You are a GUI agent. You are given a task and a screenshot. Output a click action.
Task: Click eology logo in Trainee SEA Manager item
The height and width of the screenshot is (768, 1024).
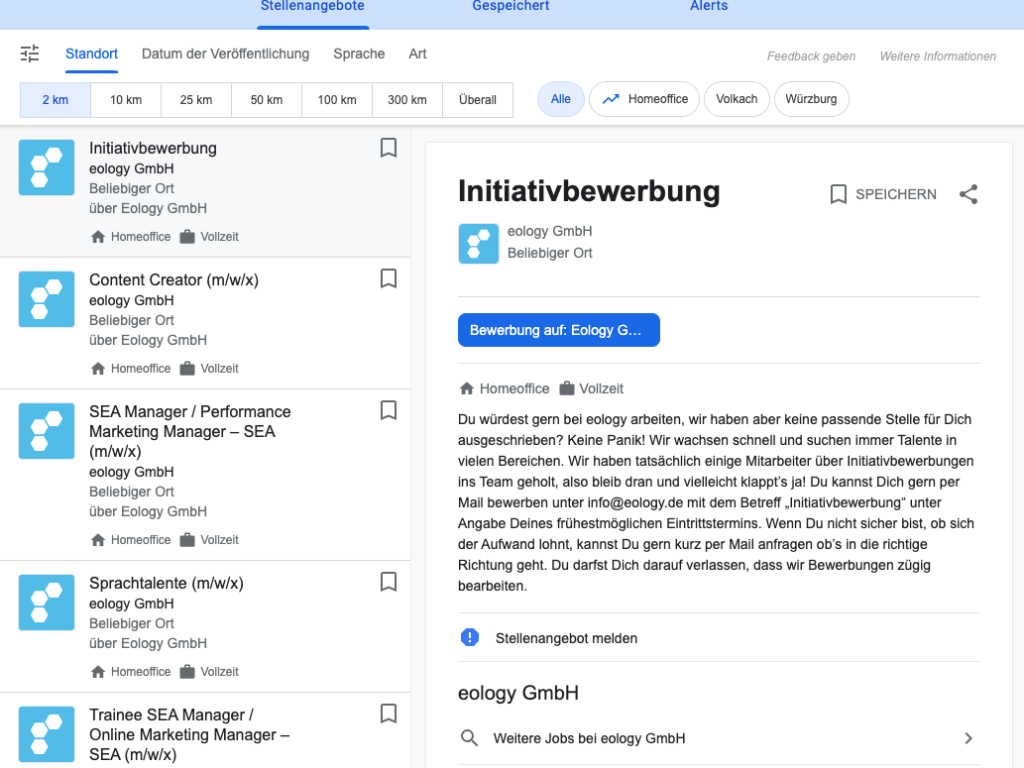[46, 734]
